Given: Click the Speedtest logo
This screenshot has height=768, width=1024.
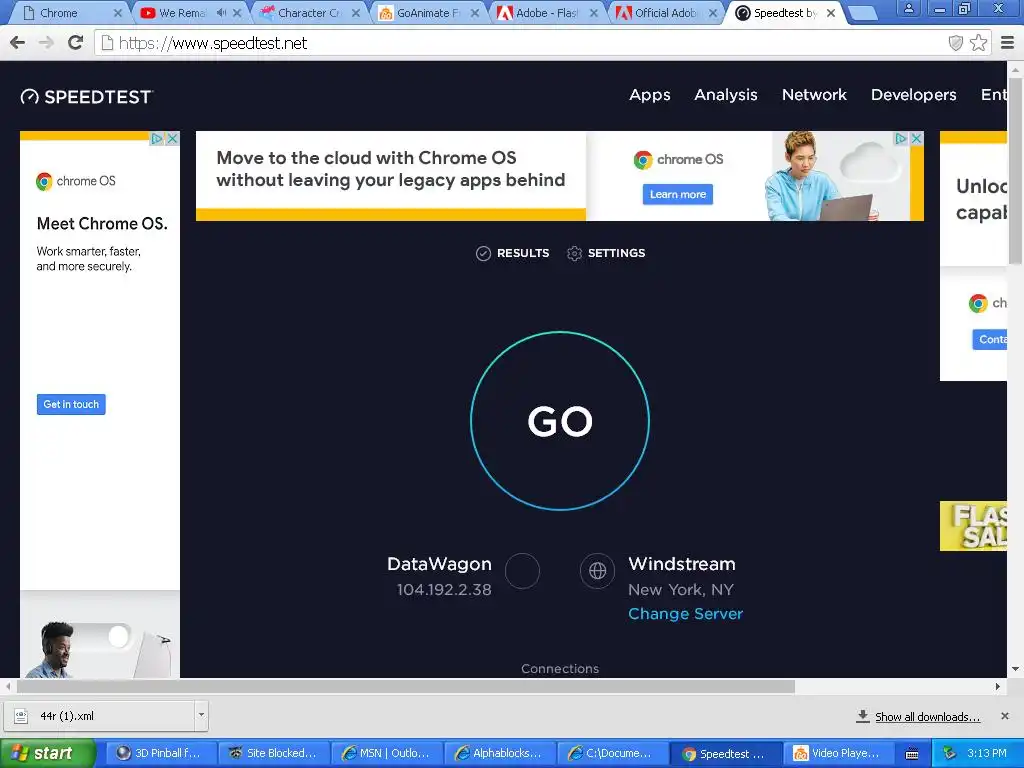Looking at the screenshot, I should tap(86, 97).
